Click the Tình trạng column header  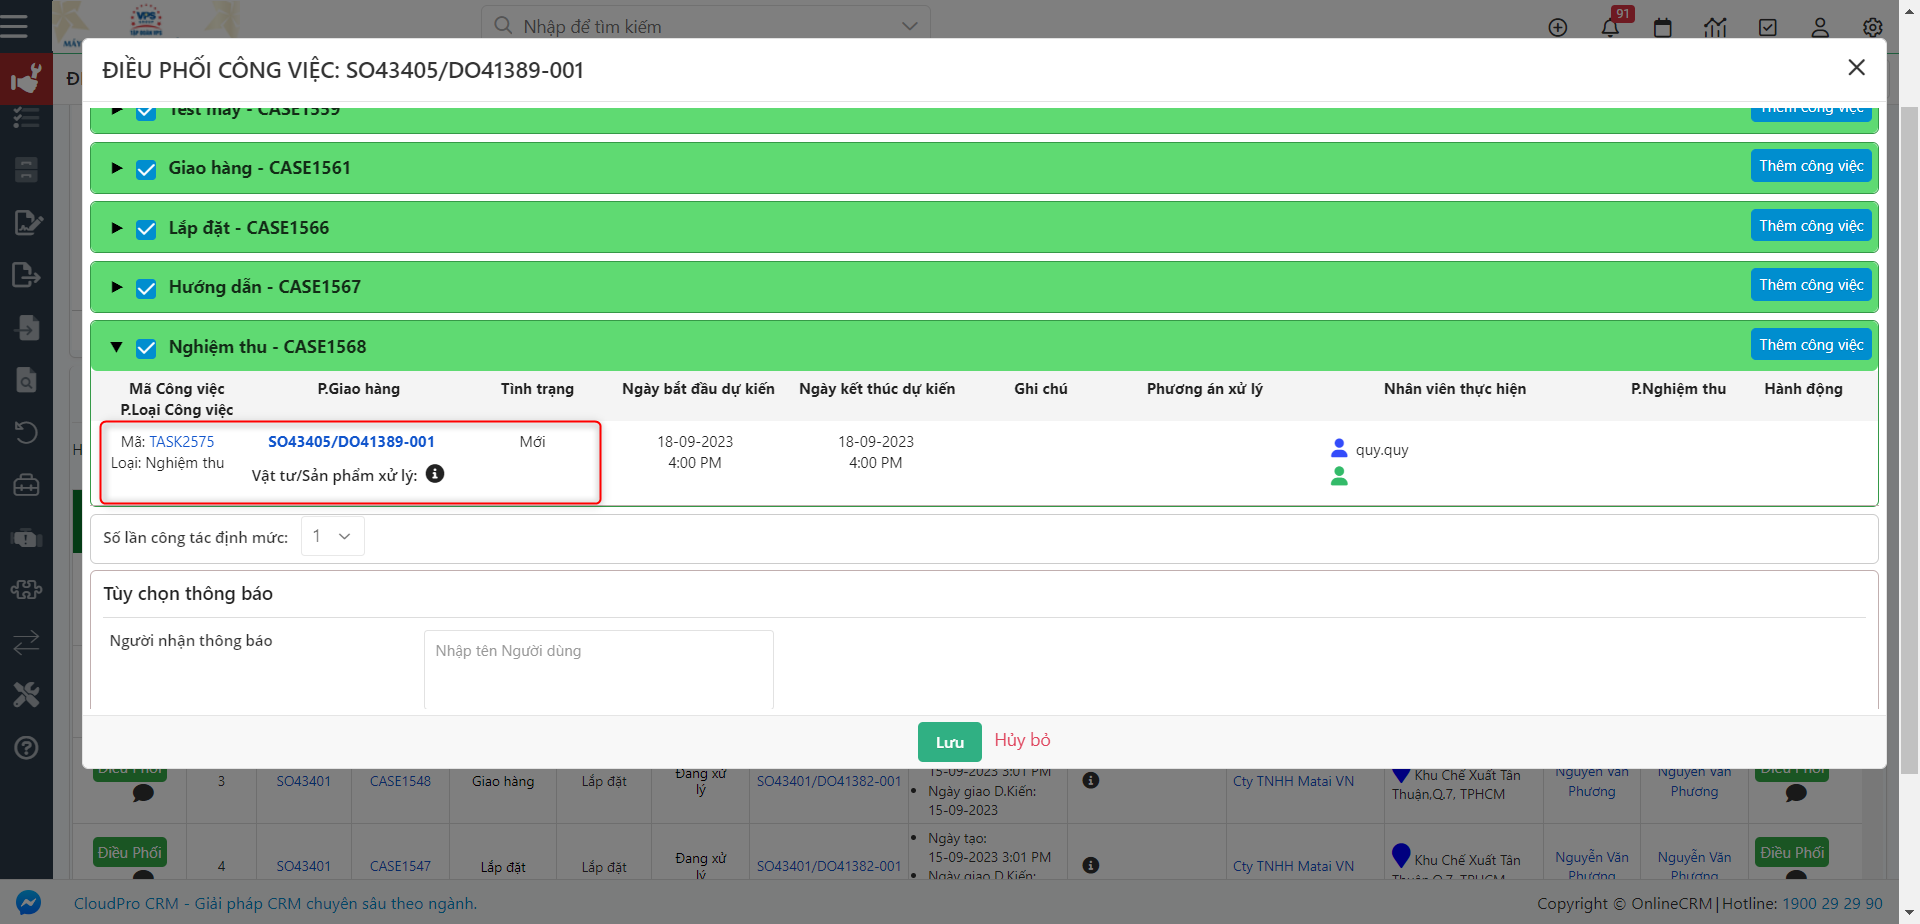coord(537,388)
